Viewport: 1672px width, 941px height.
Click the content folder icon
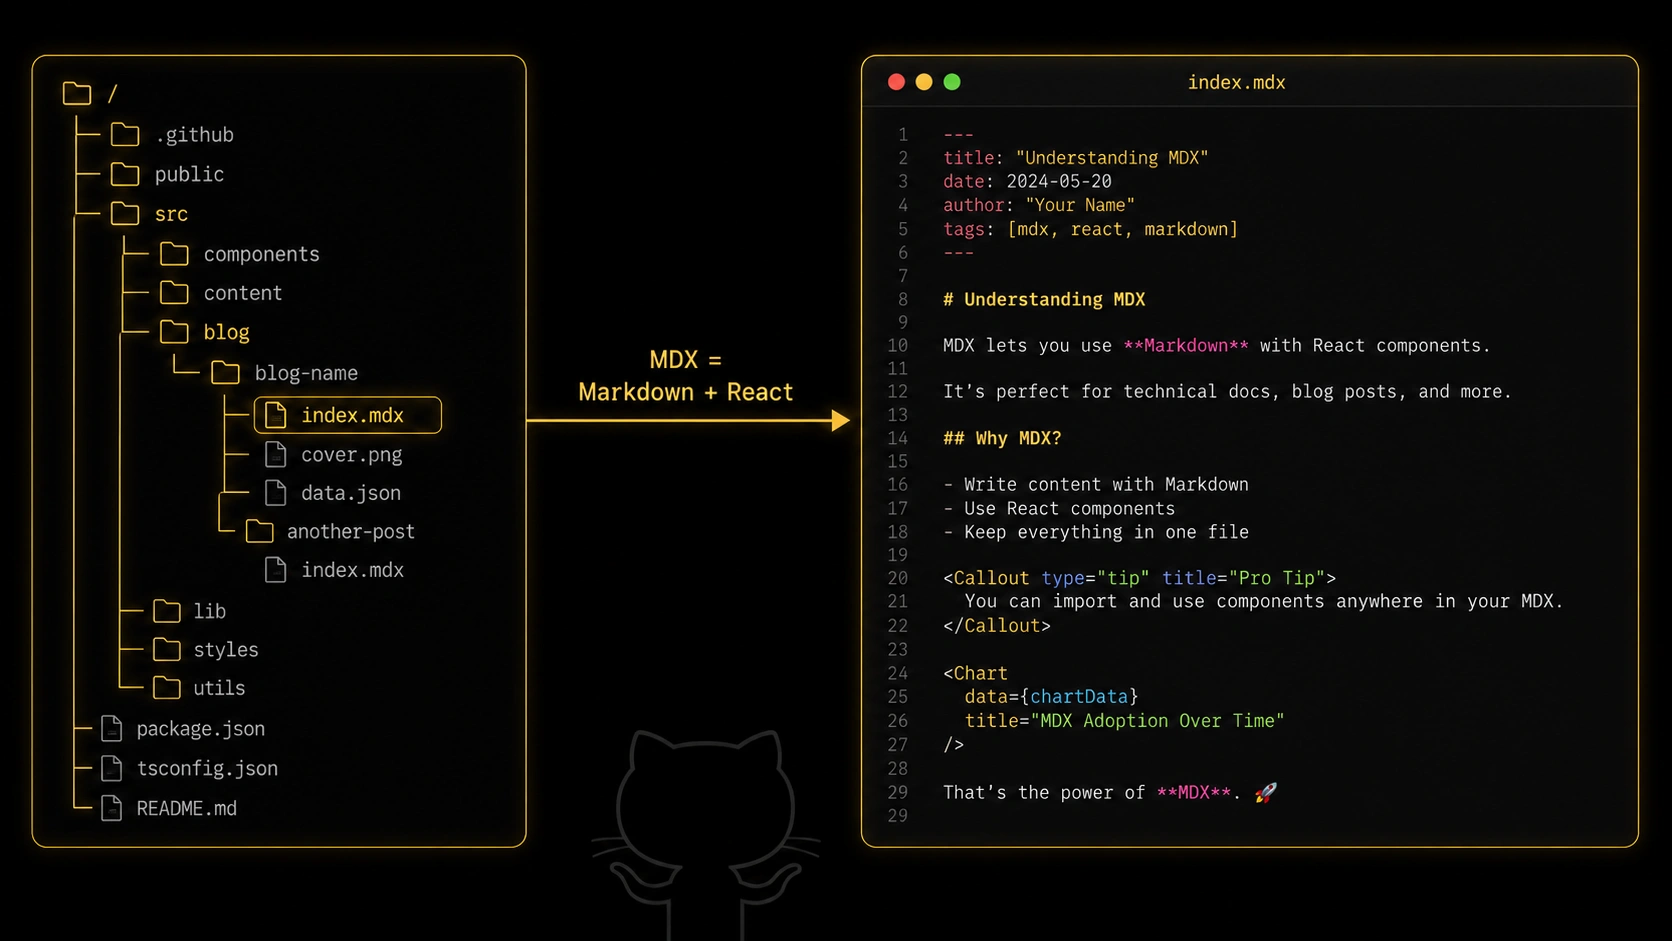(x=174, y=293)
